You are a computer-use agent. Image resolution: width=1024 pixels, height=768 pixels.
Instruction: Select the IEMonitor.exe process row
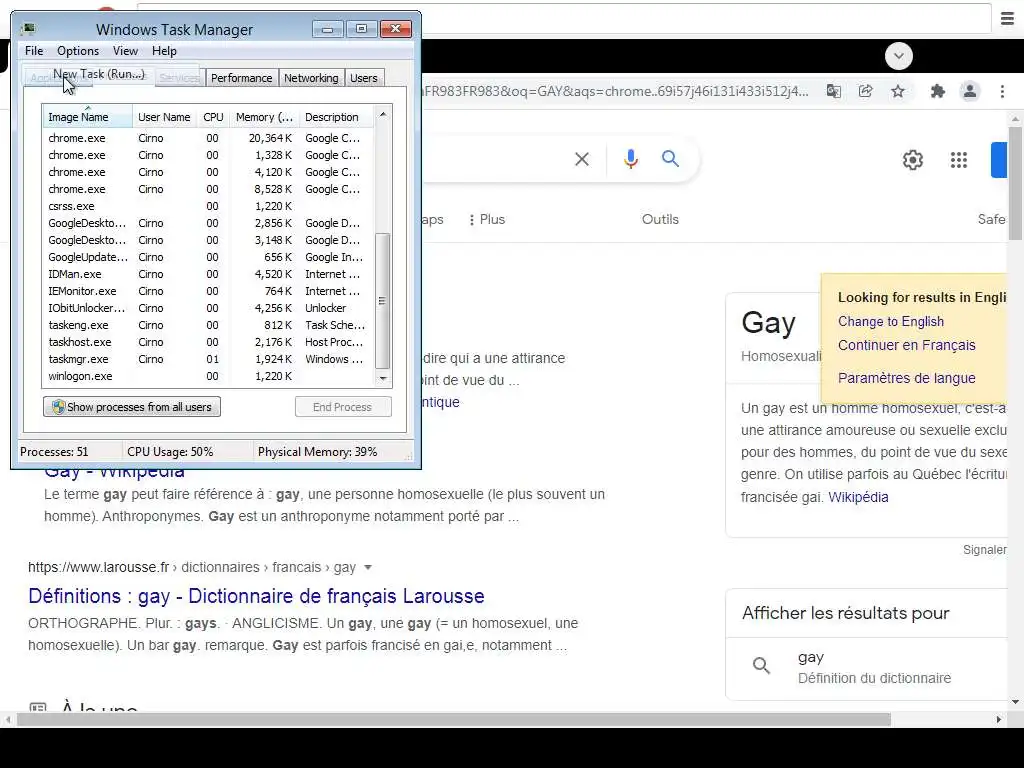209,291
